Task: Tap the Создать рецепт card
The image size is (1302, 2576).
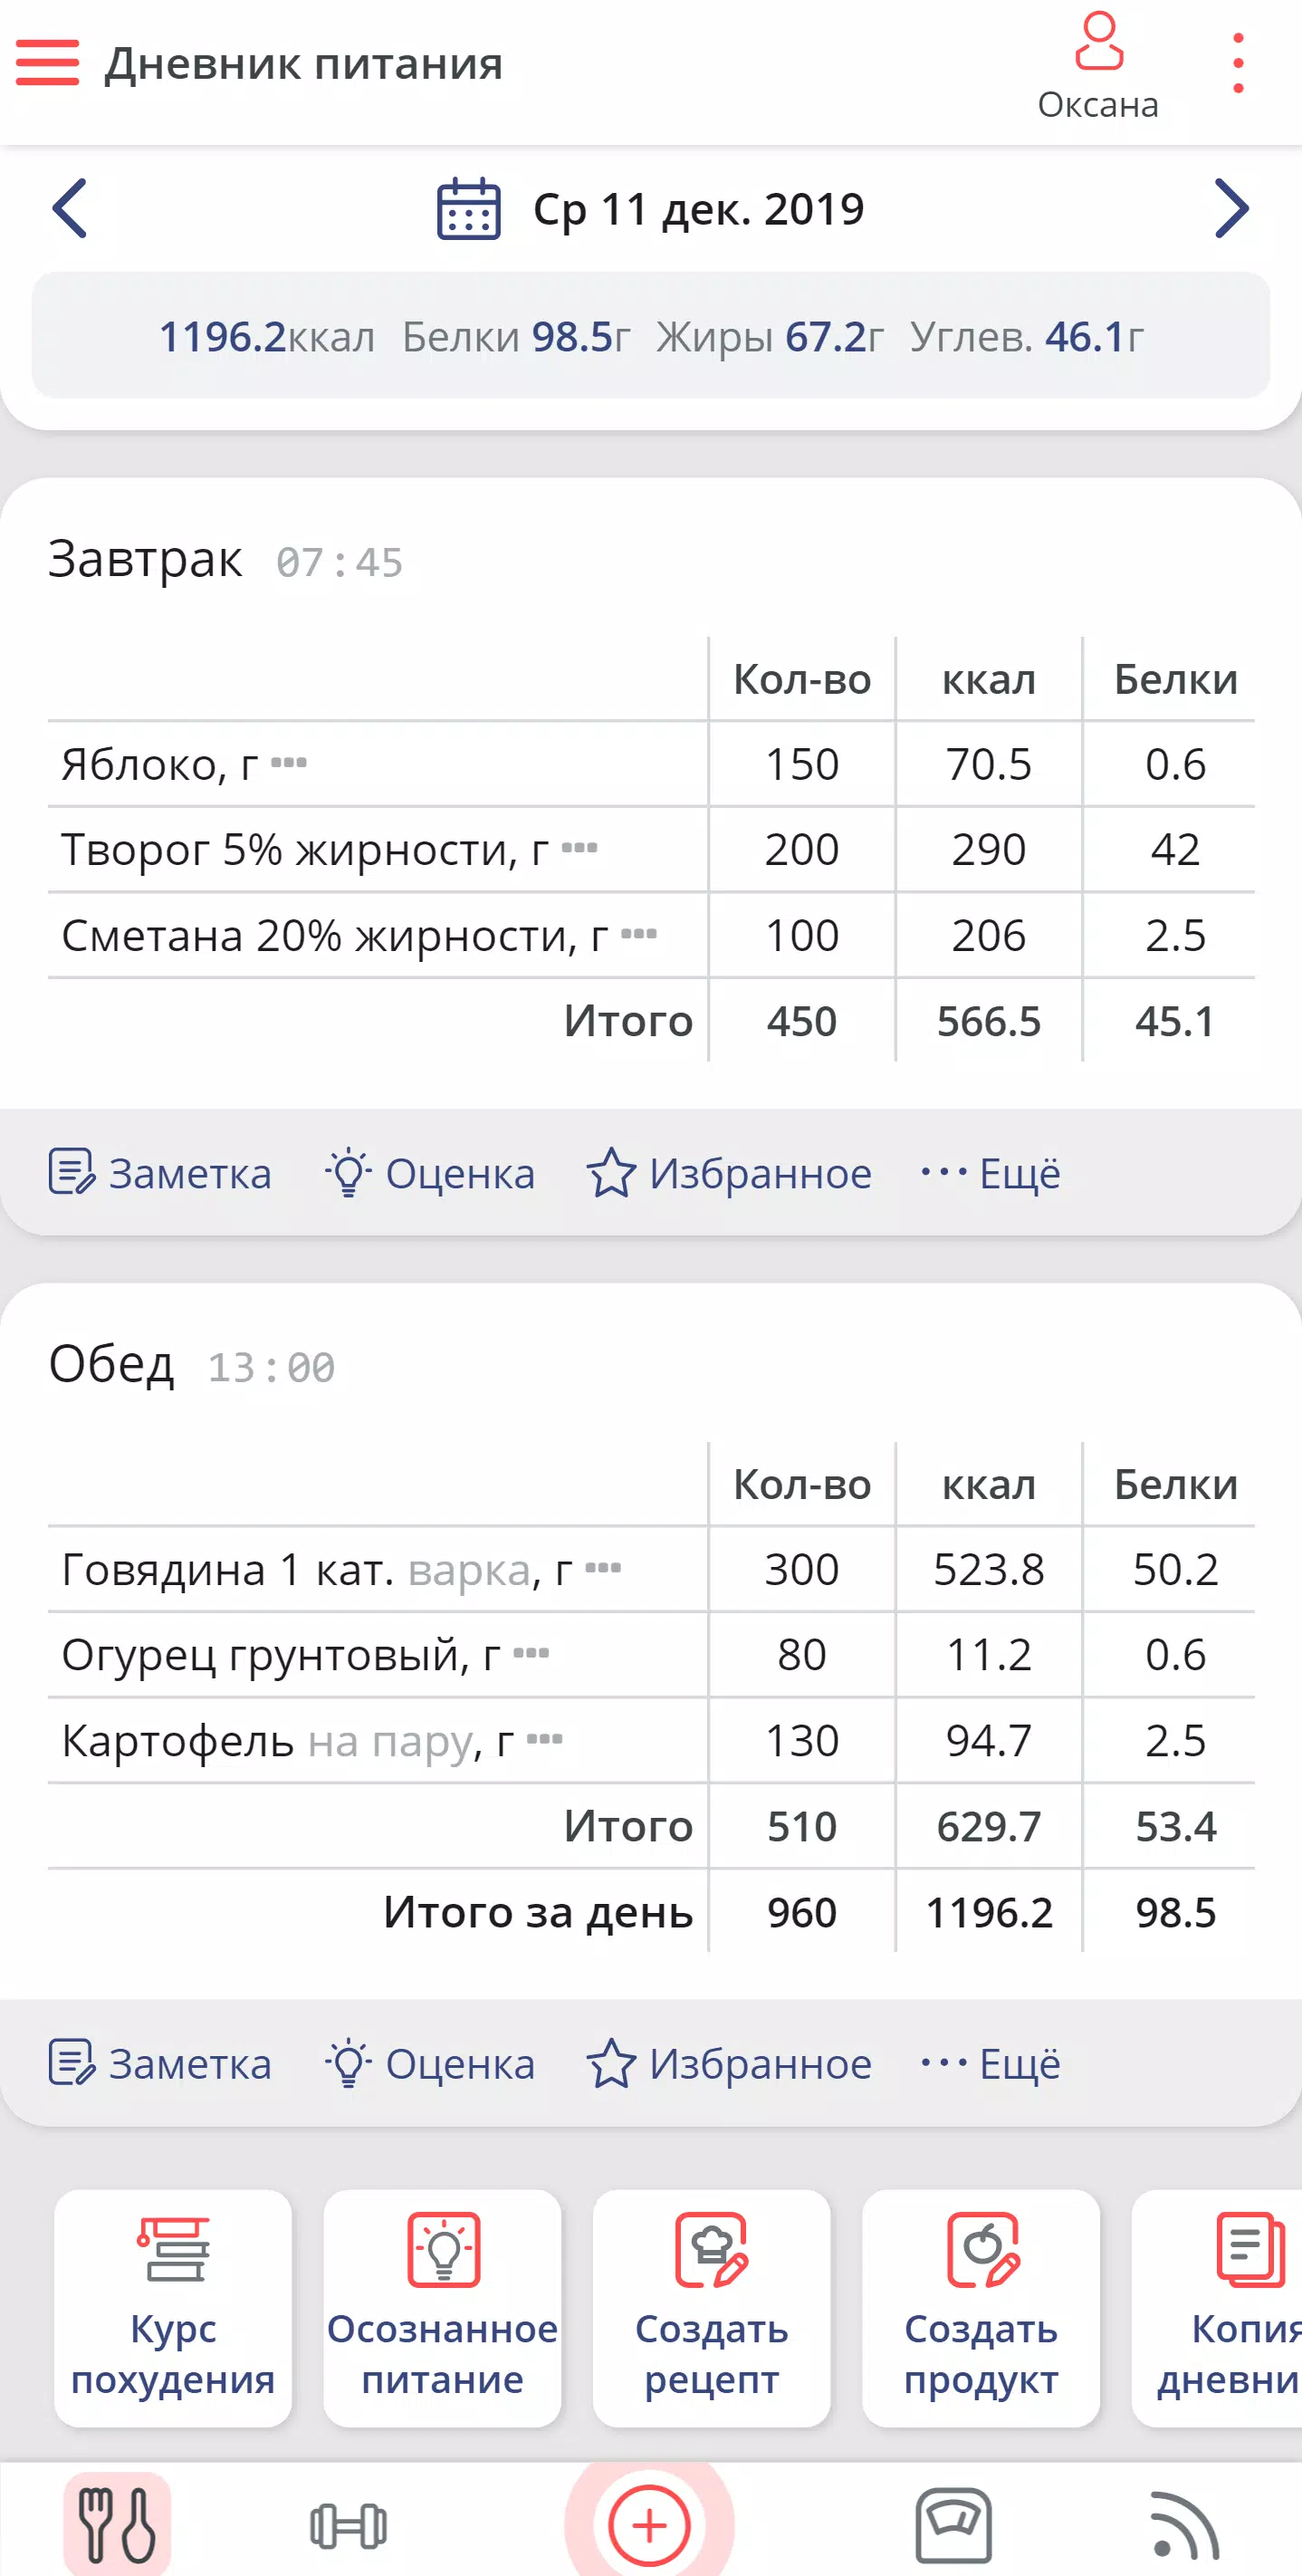Action: [711, 2308]
